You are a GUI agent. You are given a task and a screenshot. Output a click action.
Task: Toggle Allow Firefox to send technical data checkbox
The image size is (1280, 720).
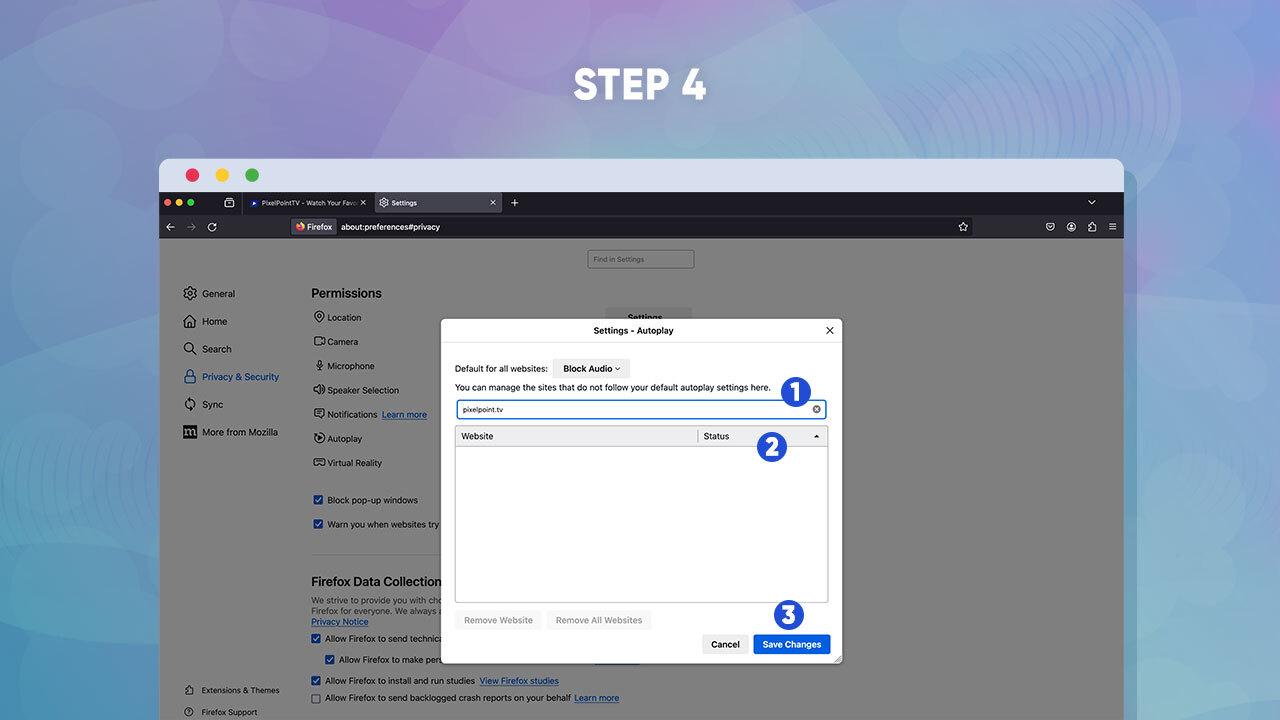316,638
